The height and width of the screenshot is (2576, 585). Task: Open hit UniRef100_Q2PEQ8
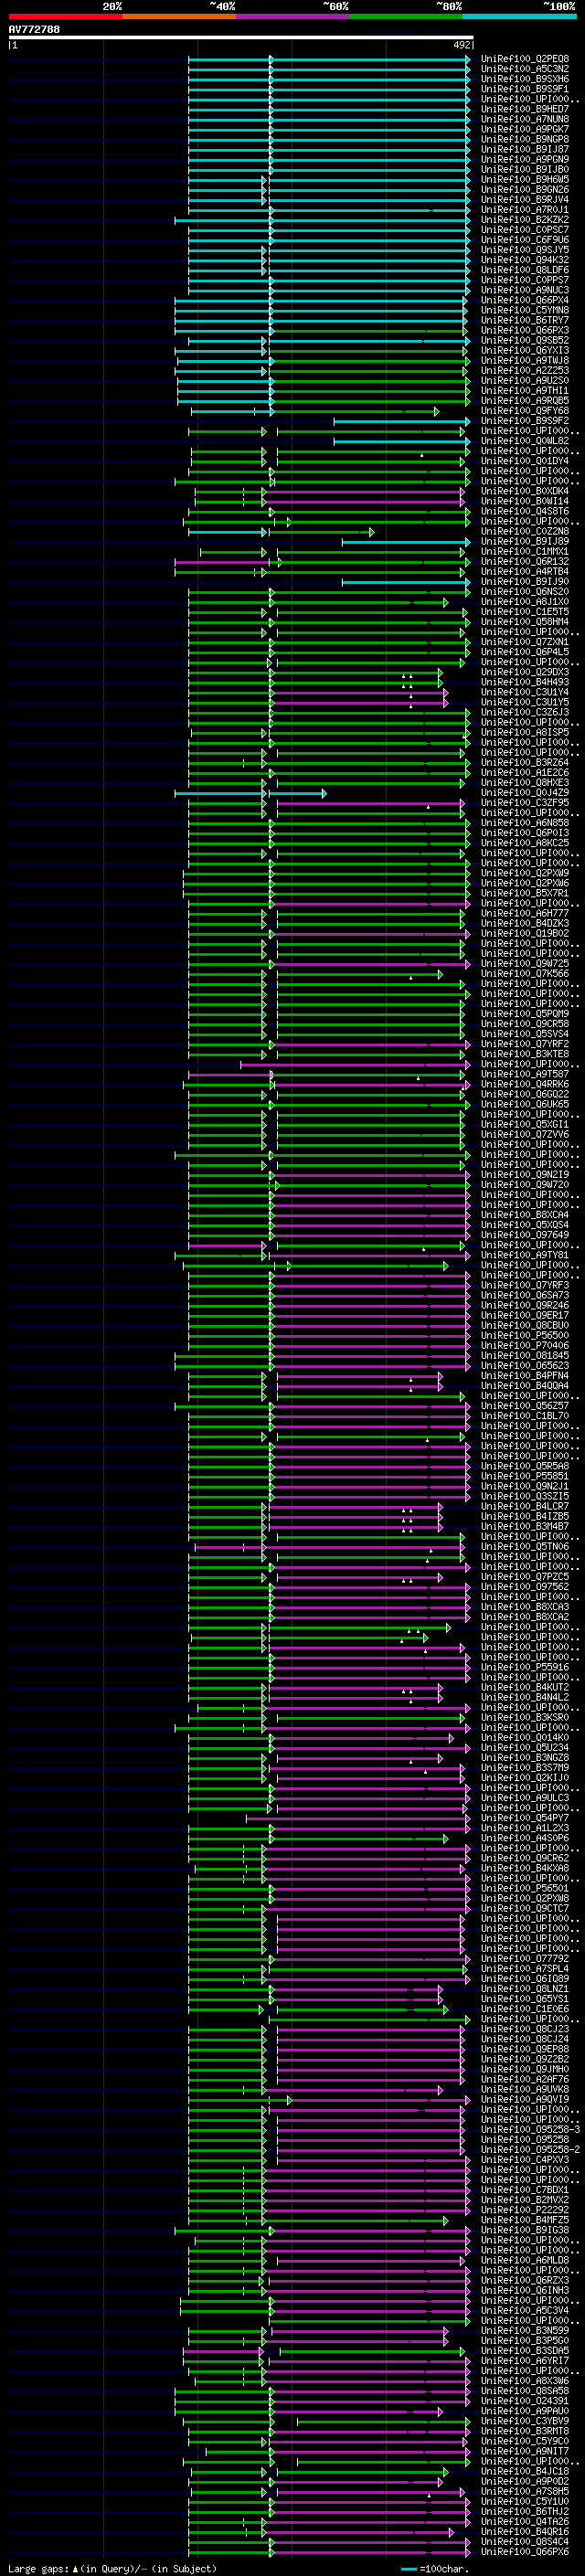[525, 59]
